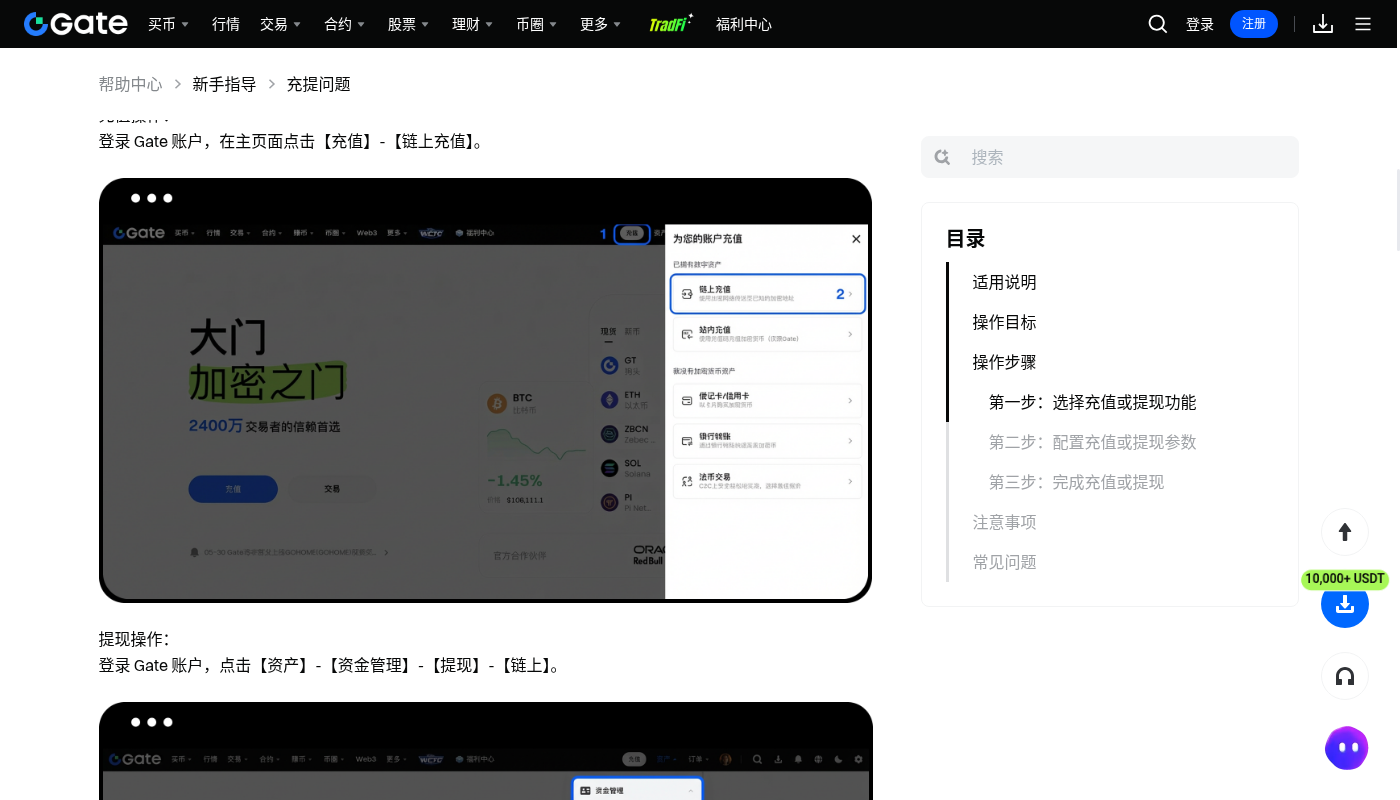Image resolution: width=1400 pixels, height=800 pixels.
Task: Jump to 操作目标 in table of contents
Action: tap(1005, 322)
